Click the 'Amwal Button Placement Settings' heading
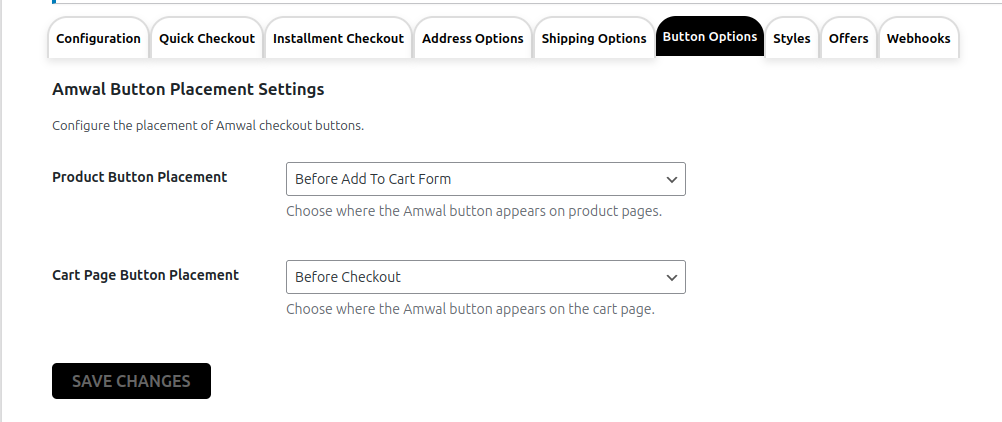The width and height of the screenshot is (1002, 422). click(188, 89)
